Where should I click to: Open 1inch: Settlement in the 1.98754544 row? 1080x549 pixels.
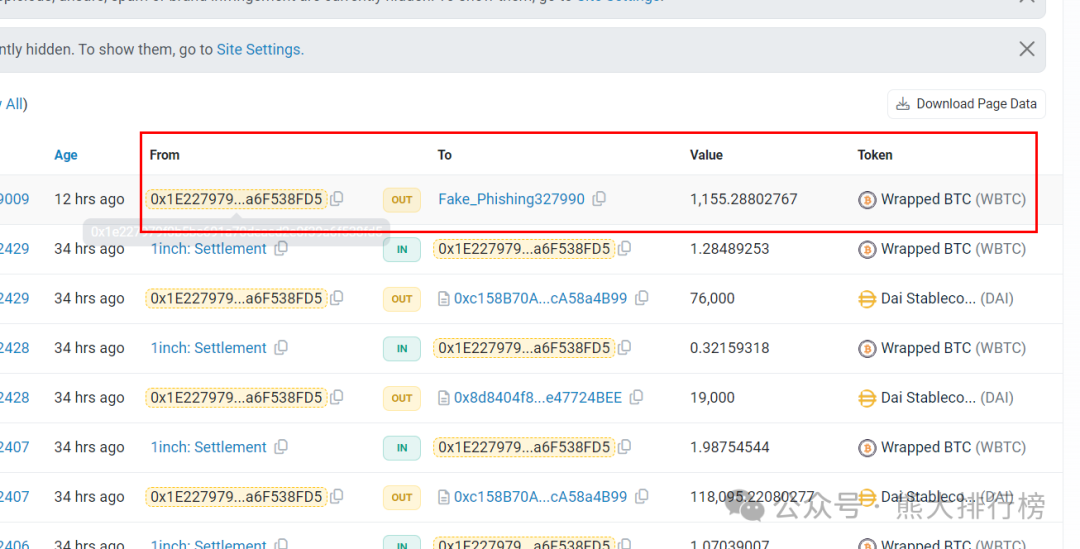pyautogui.click(x=209, y=447)
